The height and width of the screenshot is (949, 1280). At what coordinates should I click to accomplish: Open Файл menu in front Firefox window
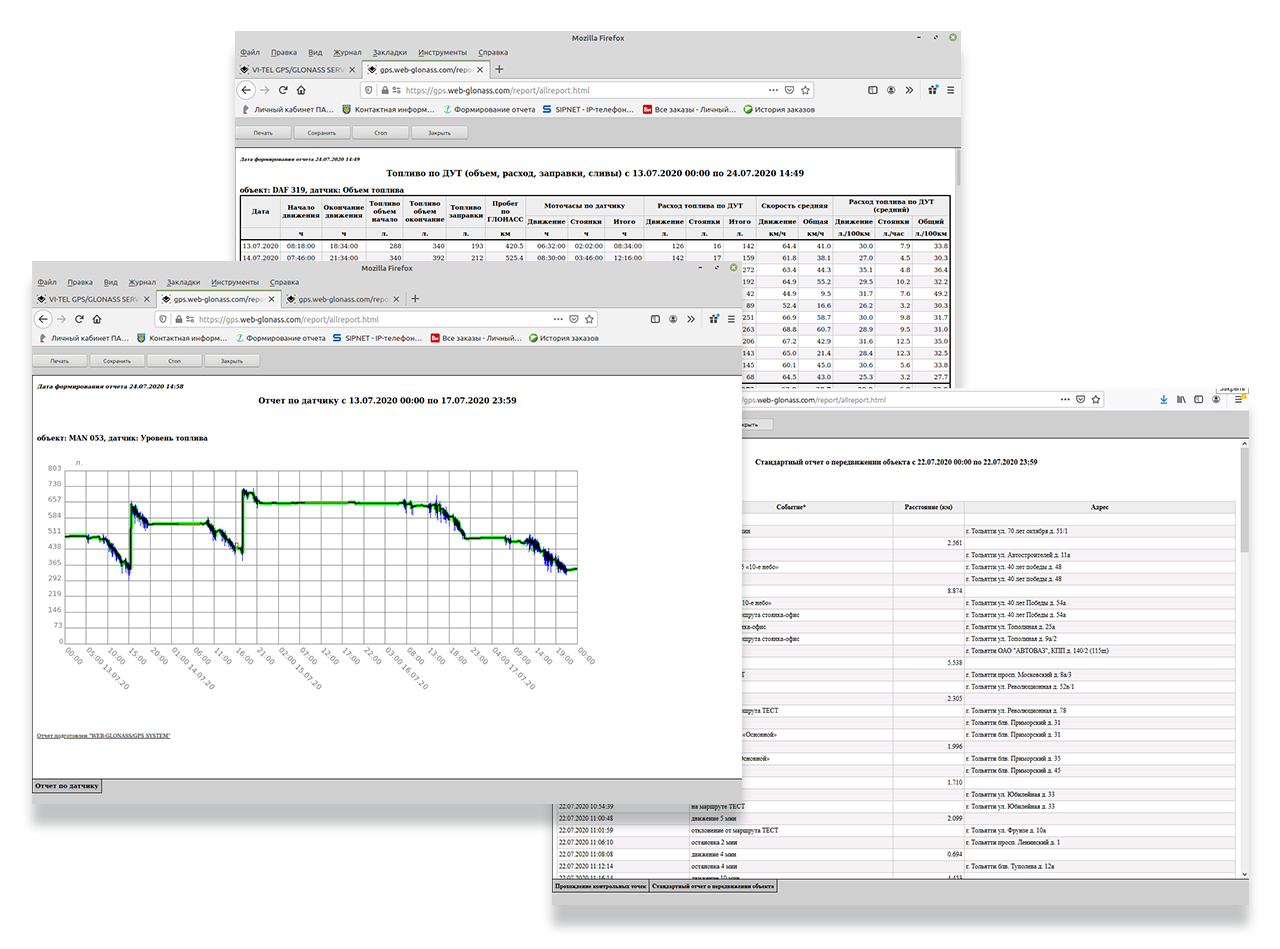(47, 282)
